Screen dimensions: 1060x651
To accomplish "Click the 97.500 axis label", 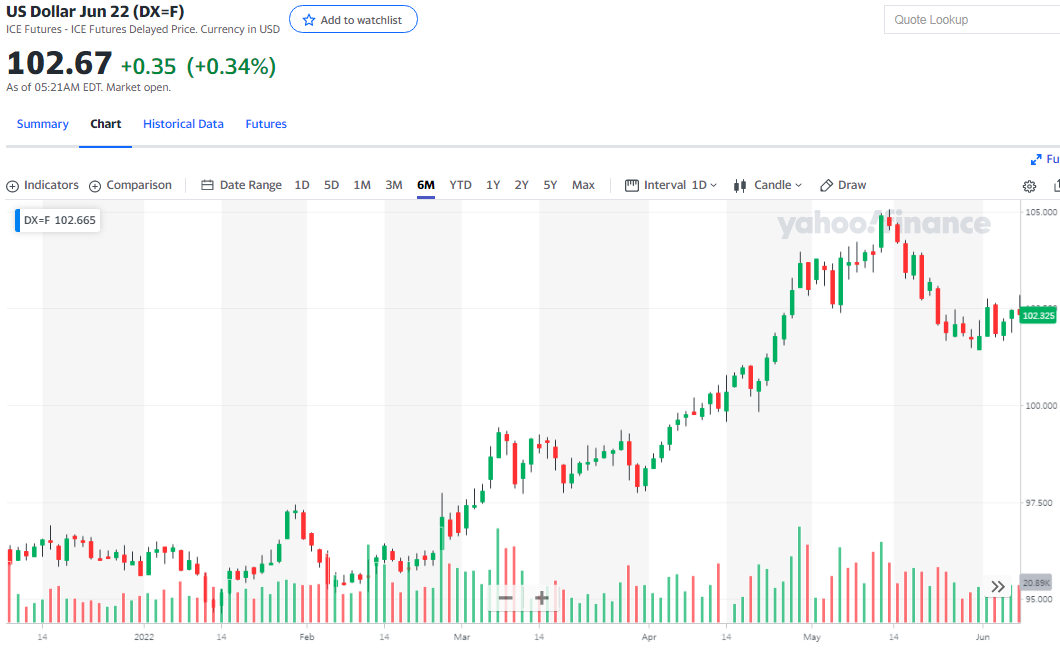I will (x=1039, y=503).
